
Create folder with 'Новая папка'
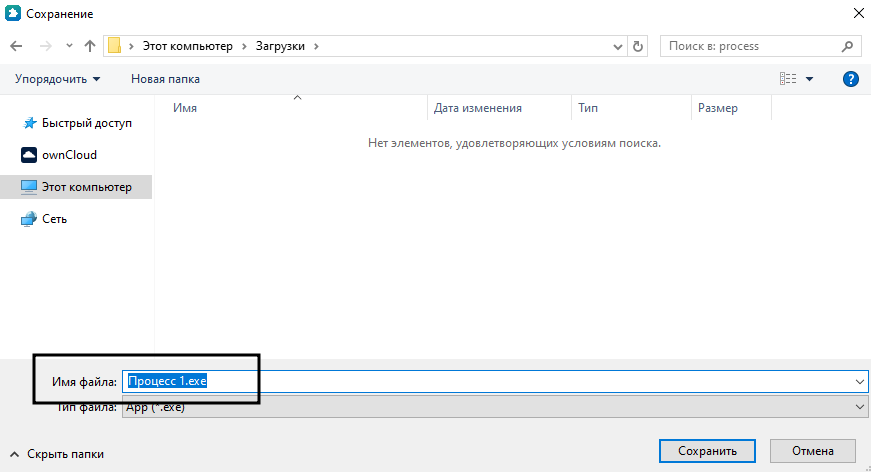(165, 79)
